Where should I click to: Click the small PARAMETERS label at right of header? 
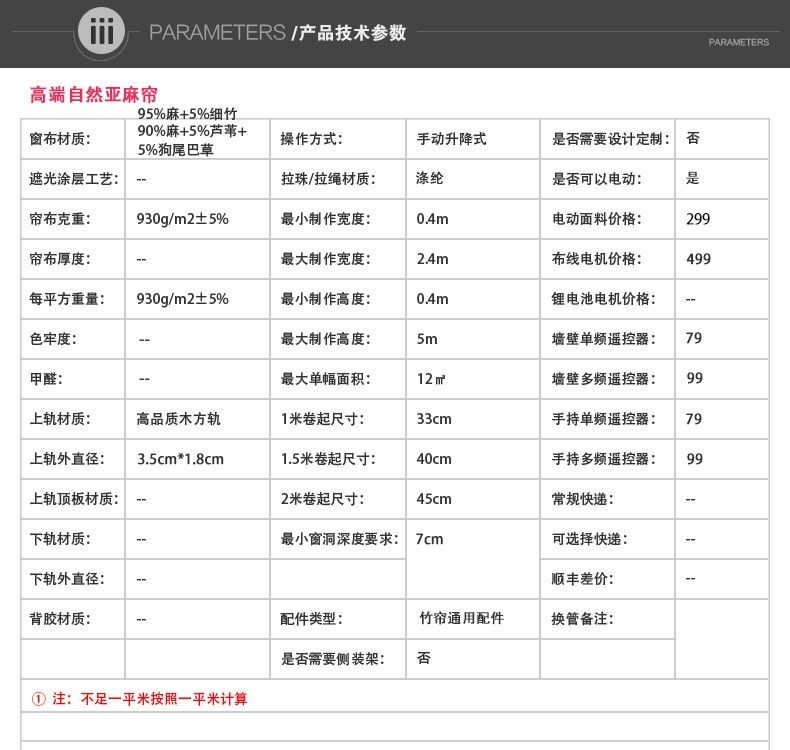click(739, 42)
